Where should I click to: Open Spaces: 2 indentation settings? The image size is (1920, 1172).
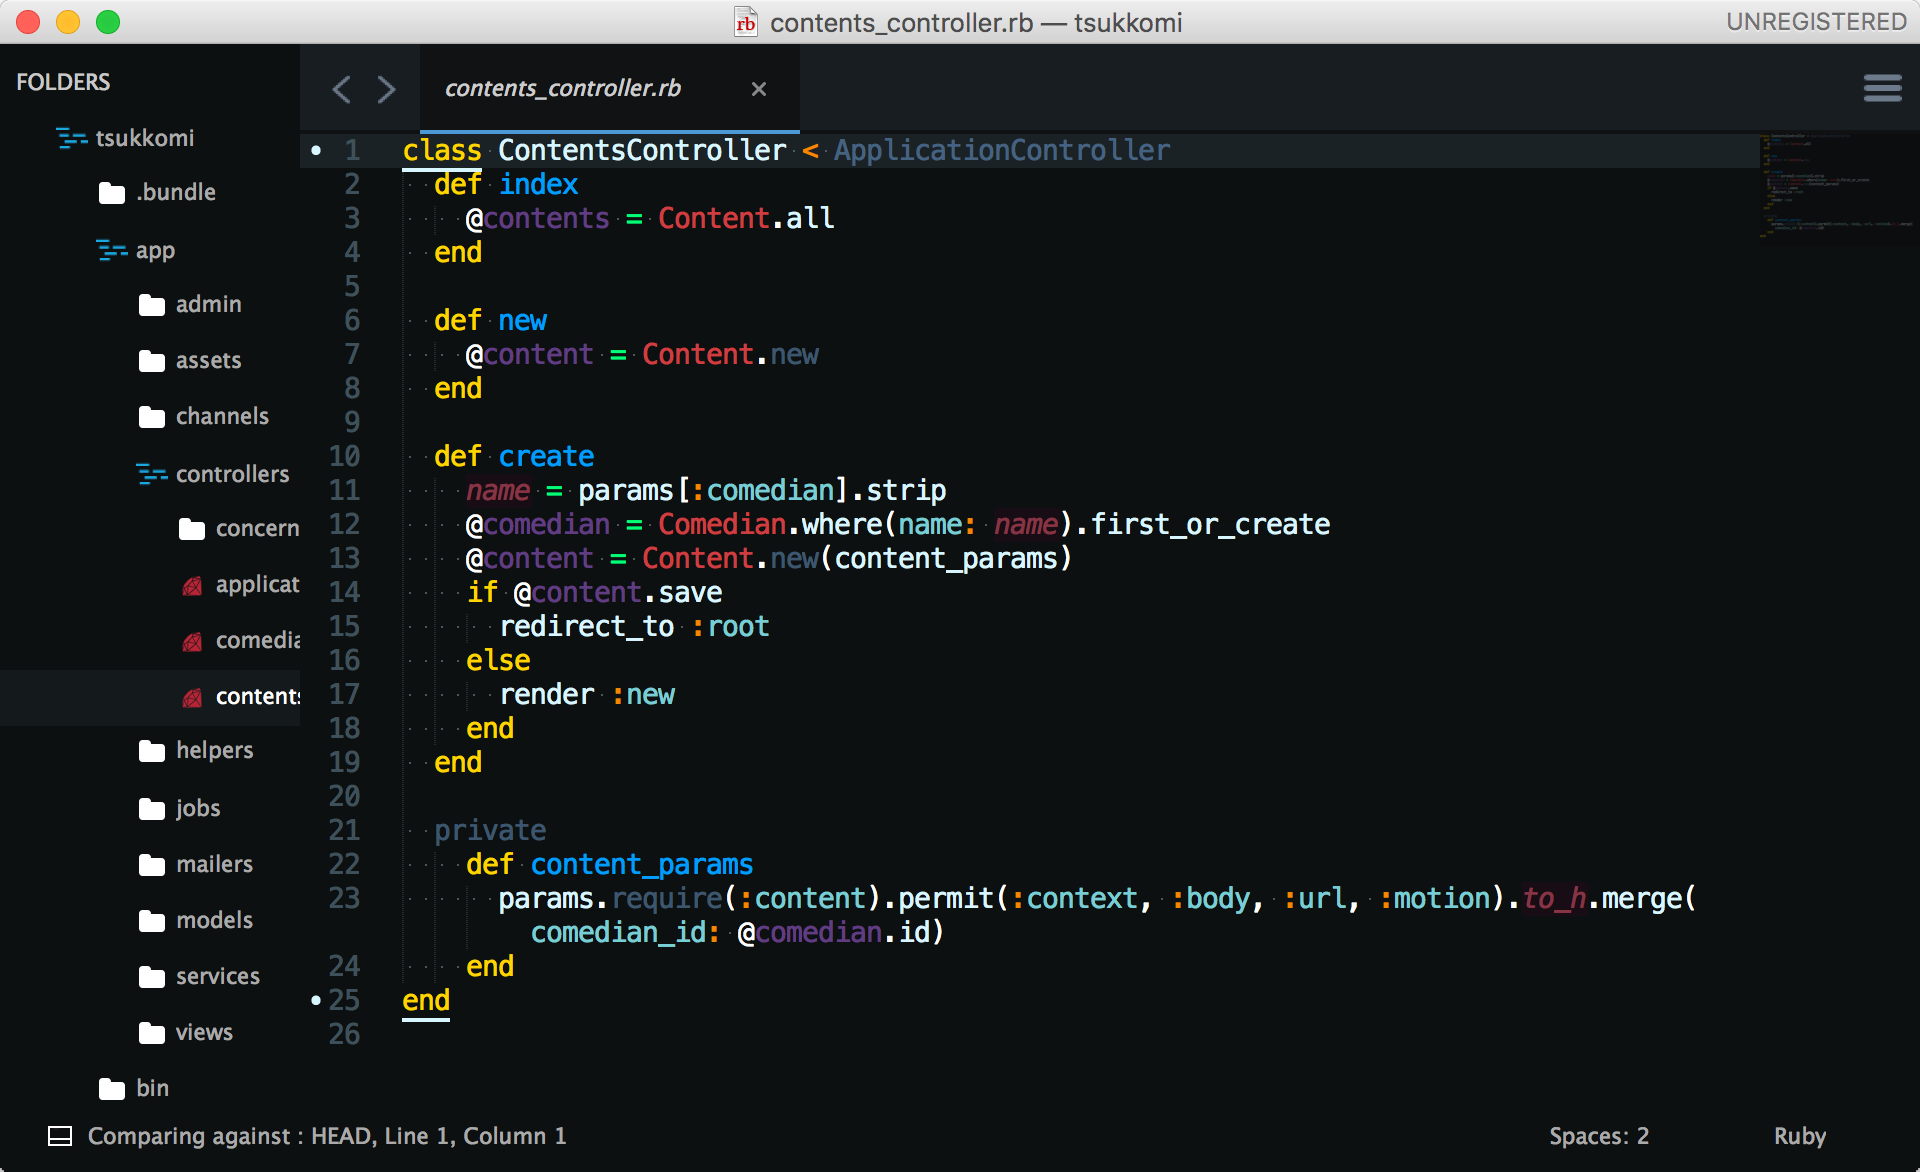tap(1598, 1136)
